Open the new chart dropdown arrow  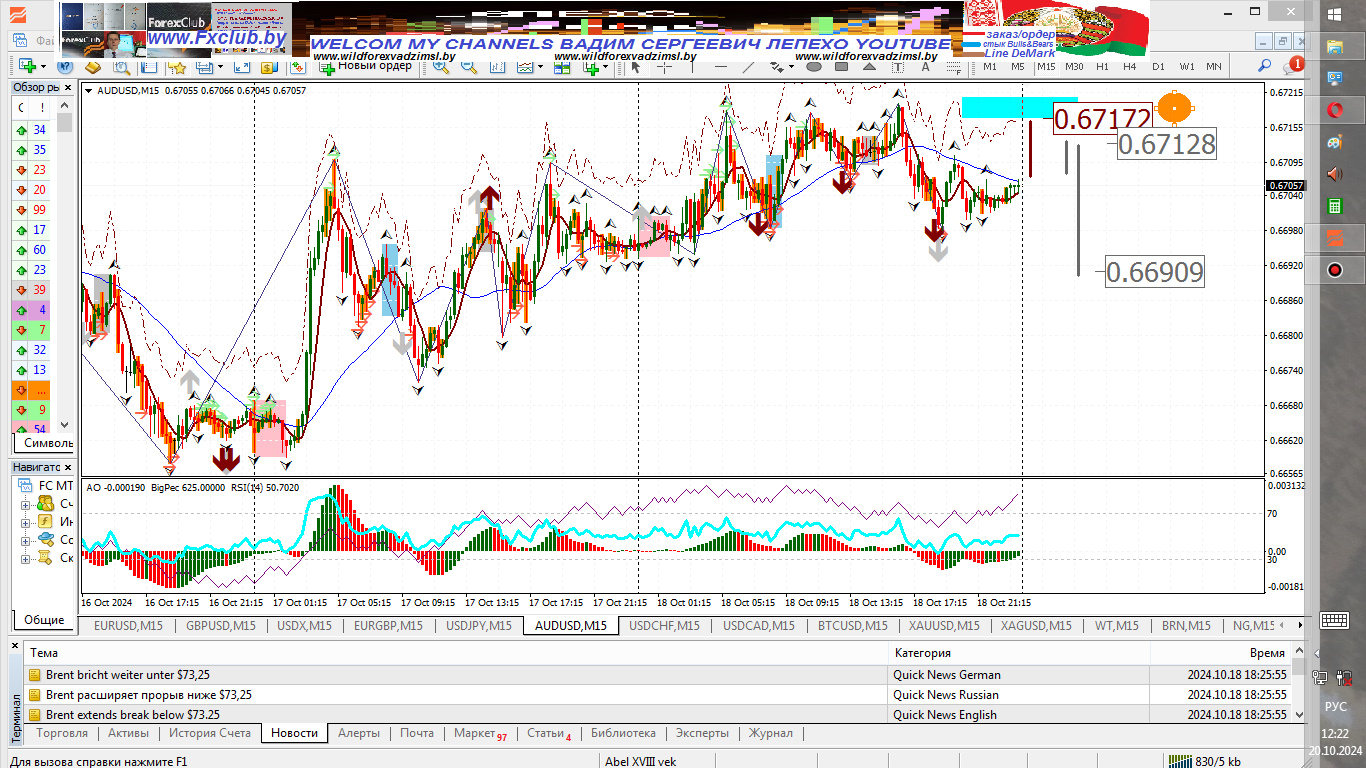44,67
